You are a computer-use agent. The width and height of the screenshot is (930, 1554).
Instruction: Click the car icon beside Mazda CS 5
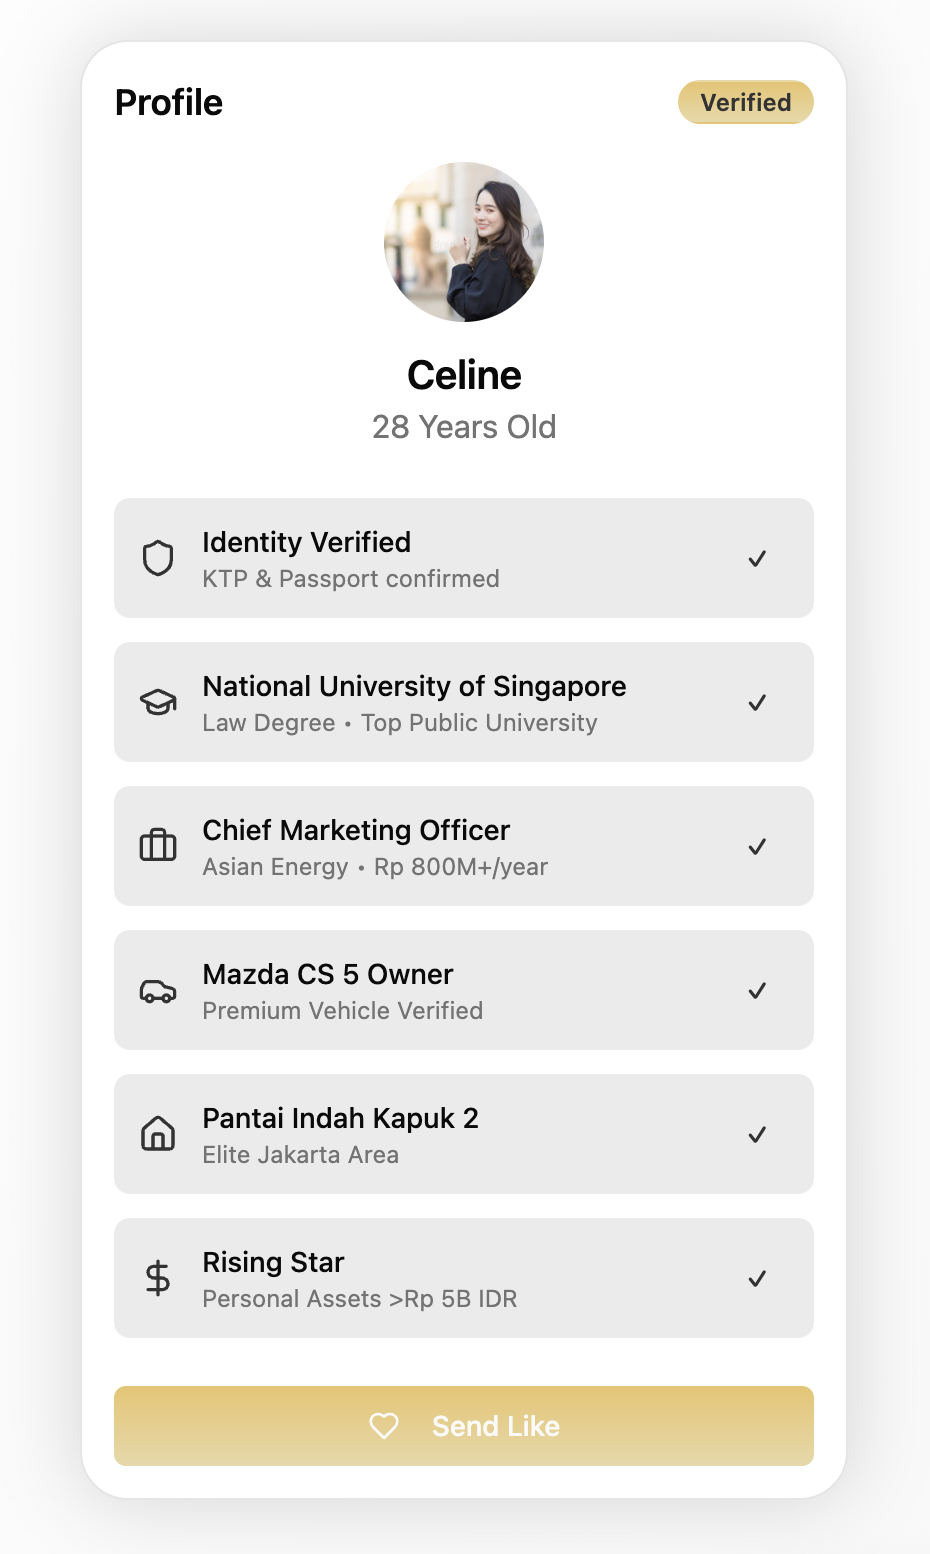[x=158, y=991]
